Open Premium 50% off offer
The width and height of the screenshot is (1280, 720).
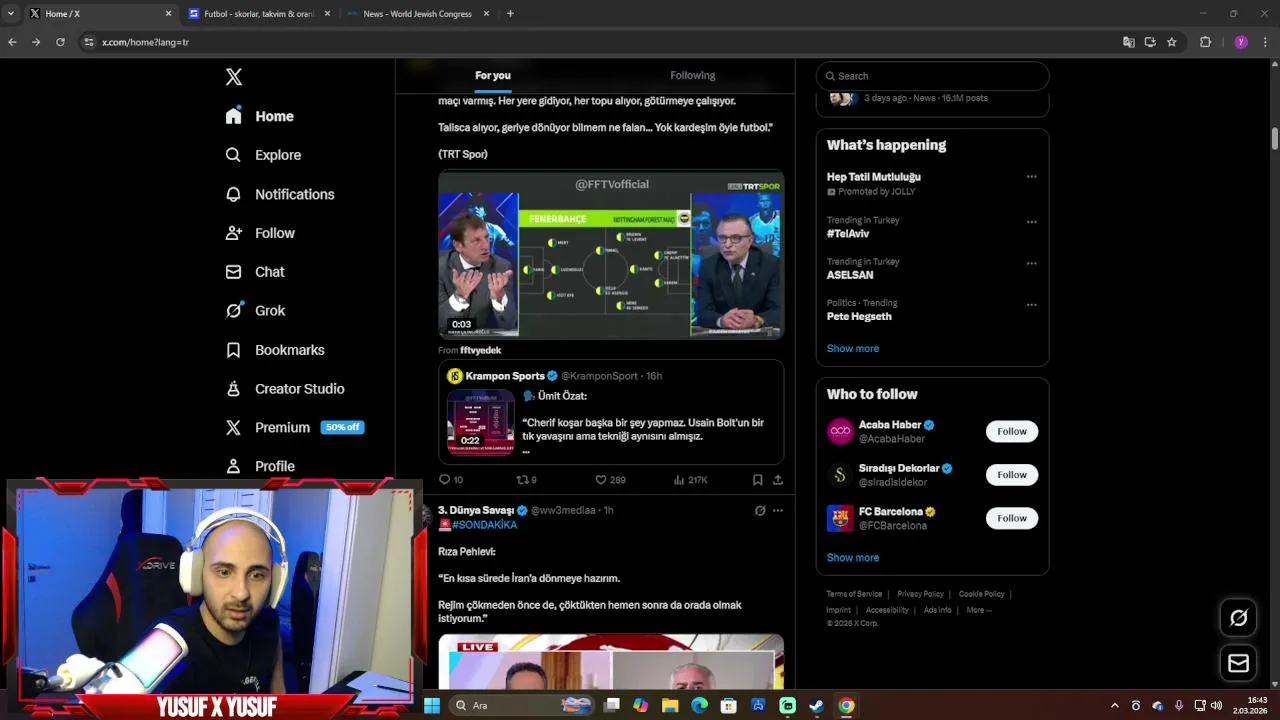(294, 427)
